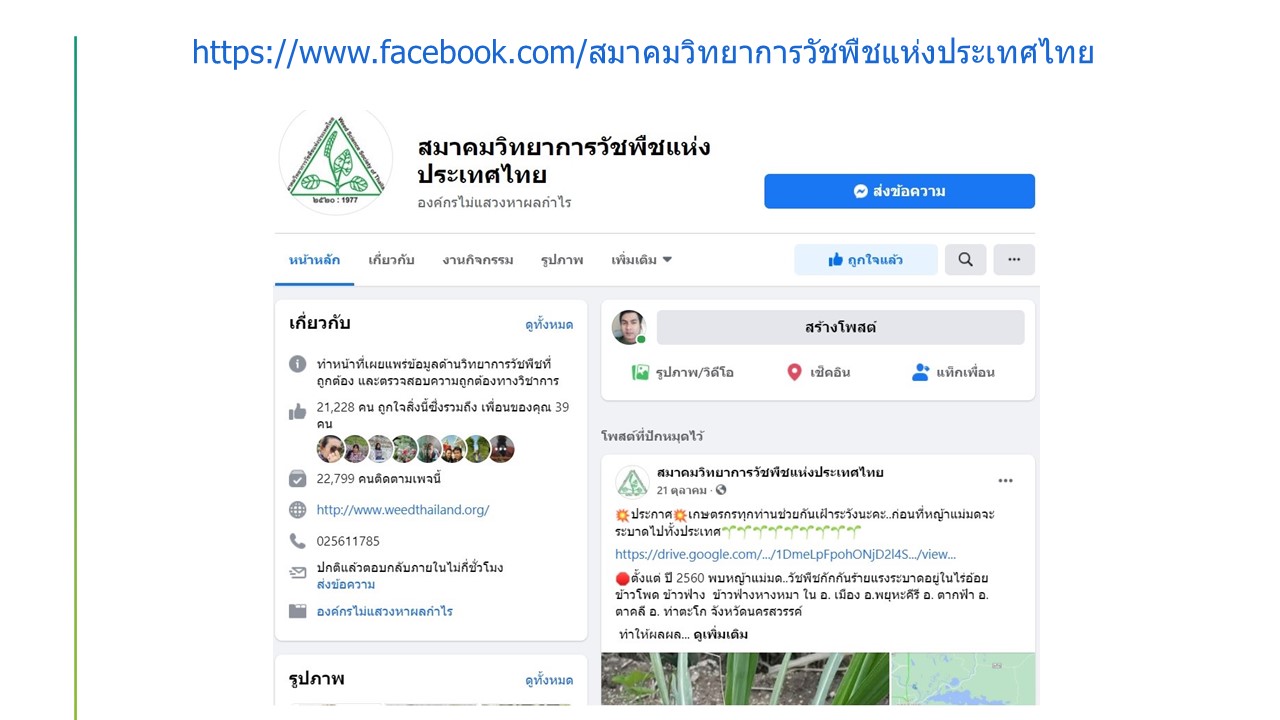This screenshot has height=720, width=1280.
Task: Click the เช็คอิน location pin icon
Action: 794,372
